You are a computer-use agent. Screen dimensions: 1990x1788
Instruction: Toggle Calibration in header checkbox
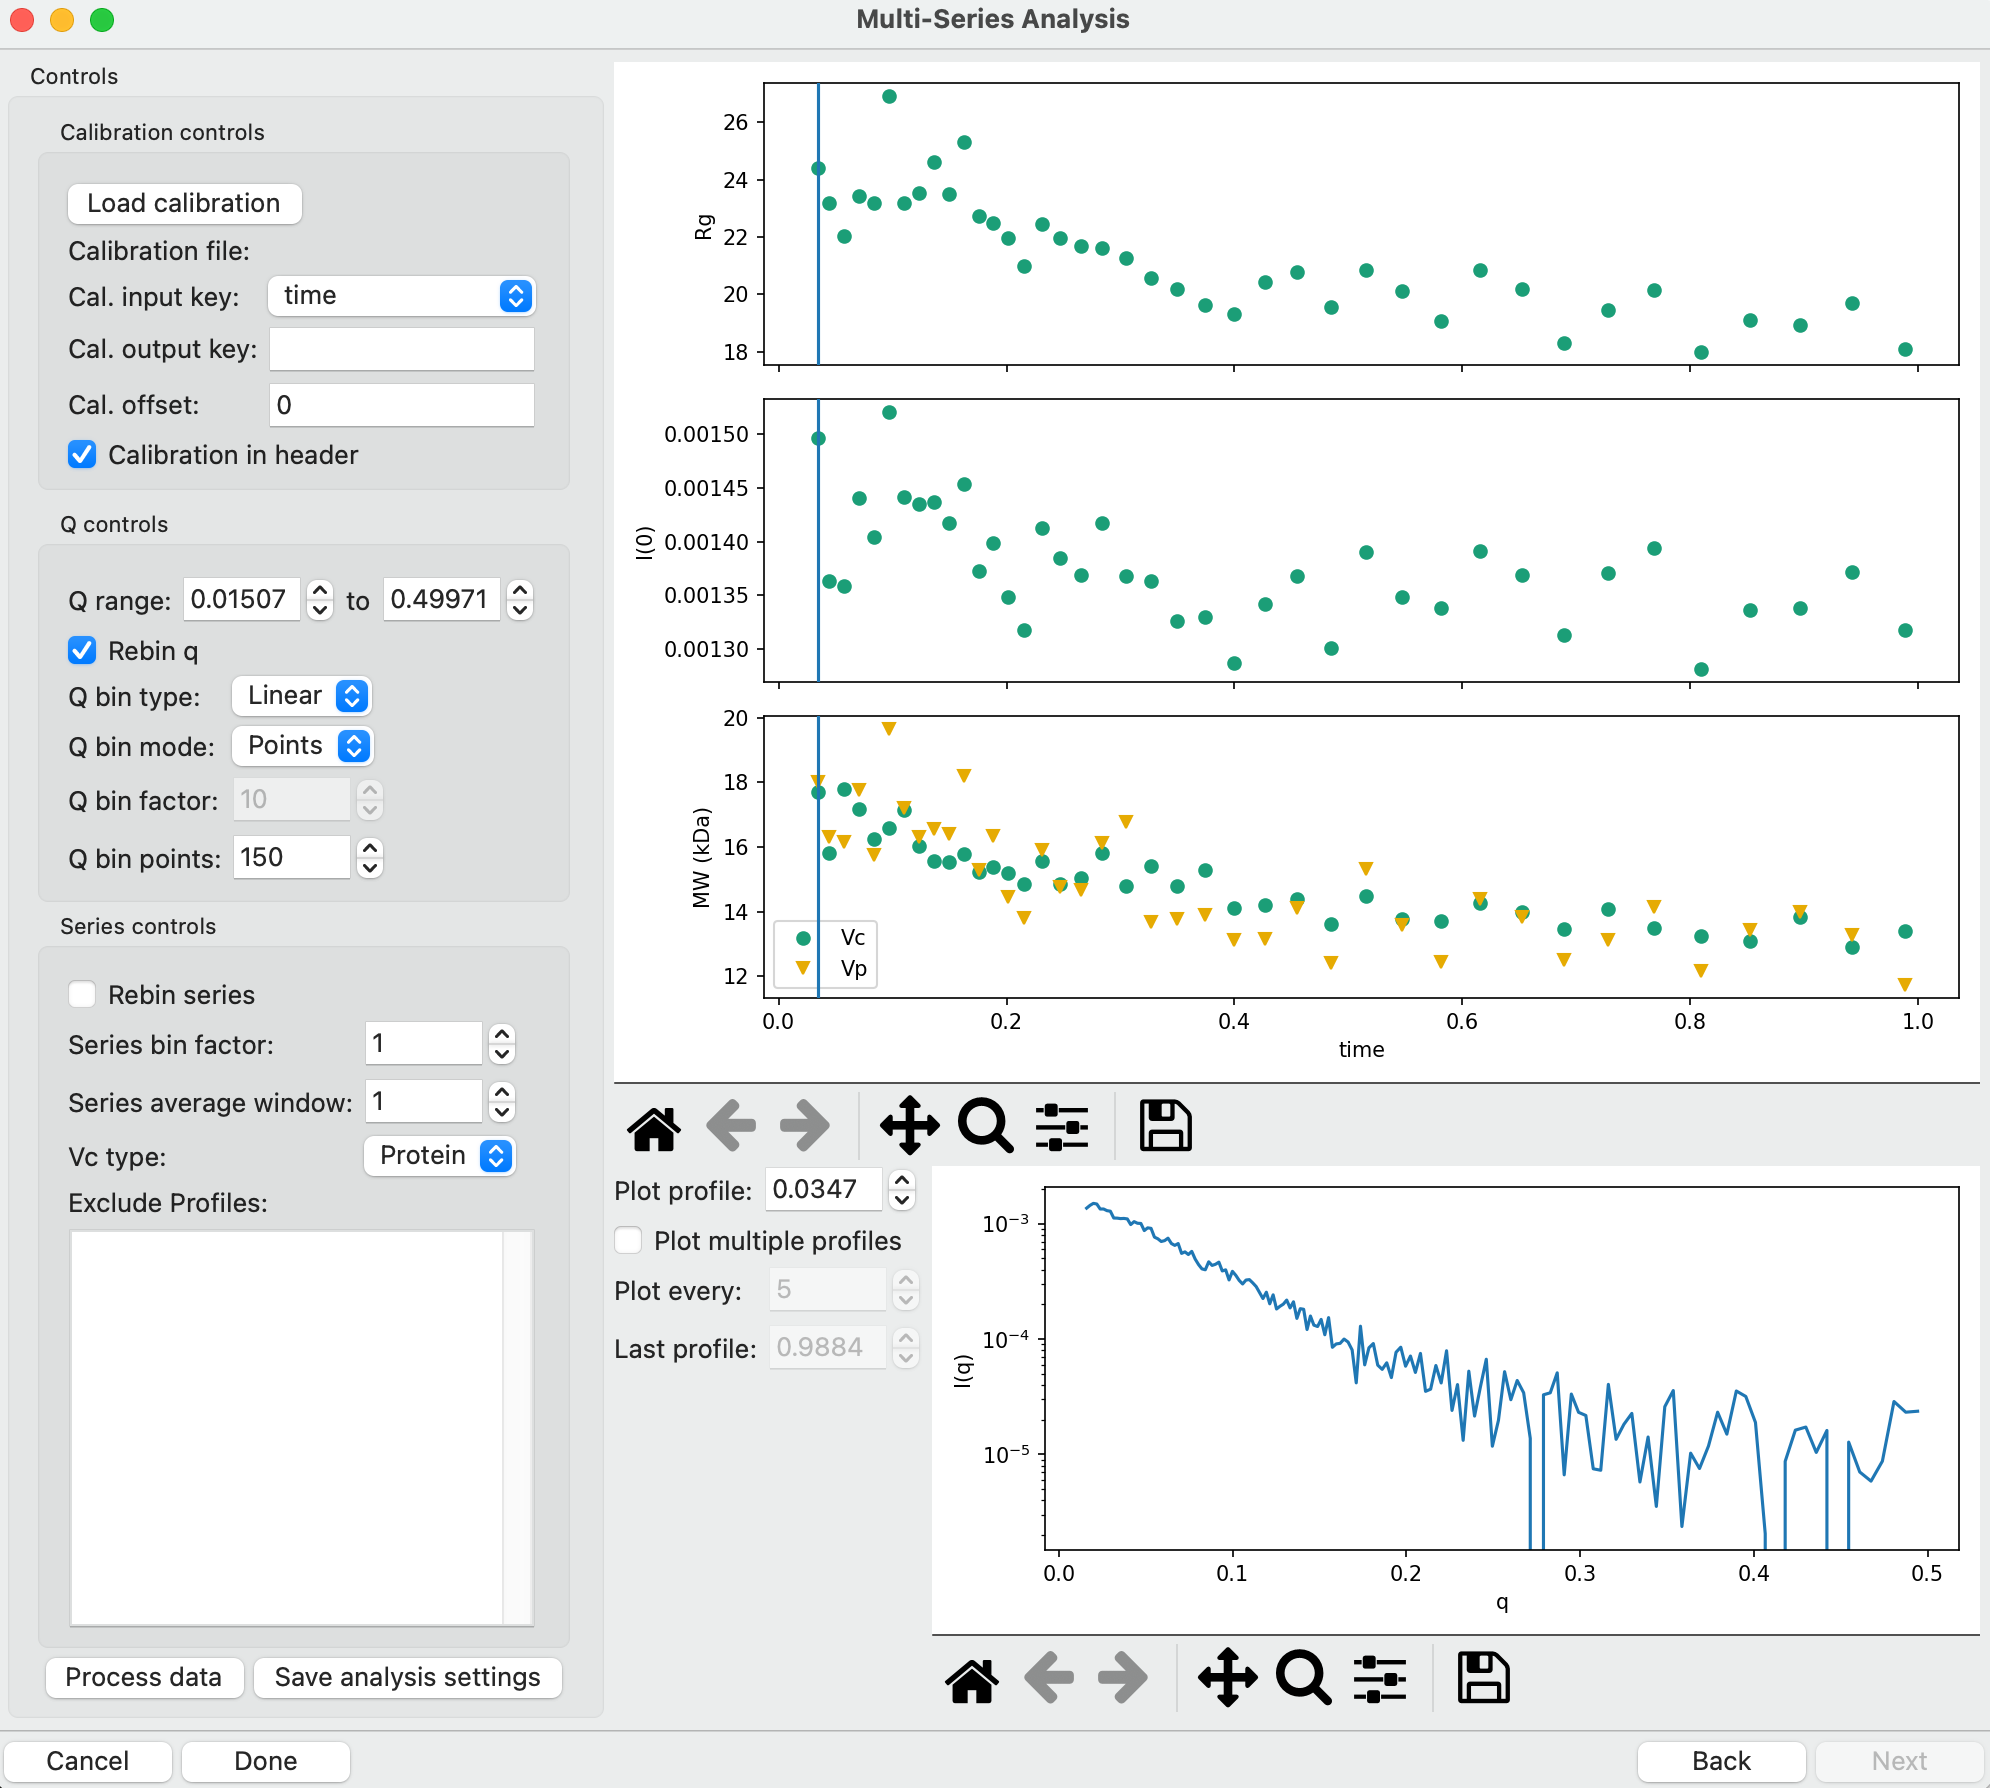pyautogui.click(x=82, y=455)
